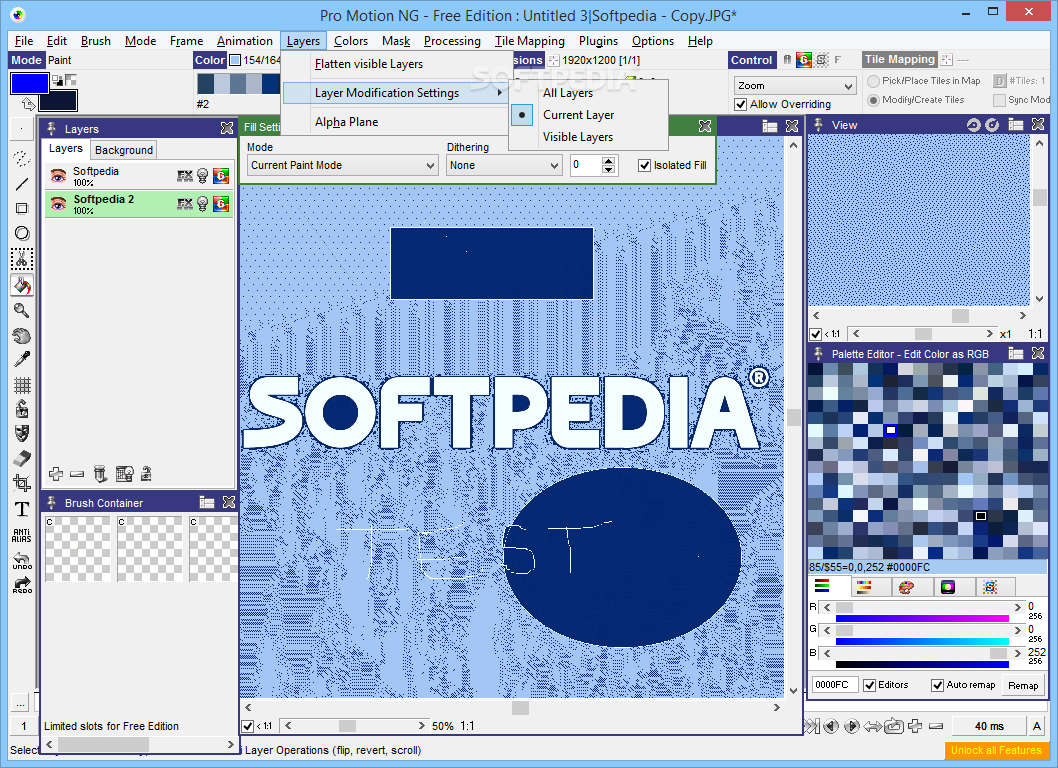Image resolution: width=1058 pixels, height=768 pixels.
Task: Click the padlock tool icon
Action: (22, 409)
